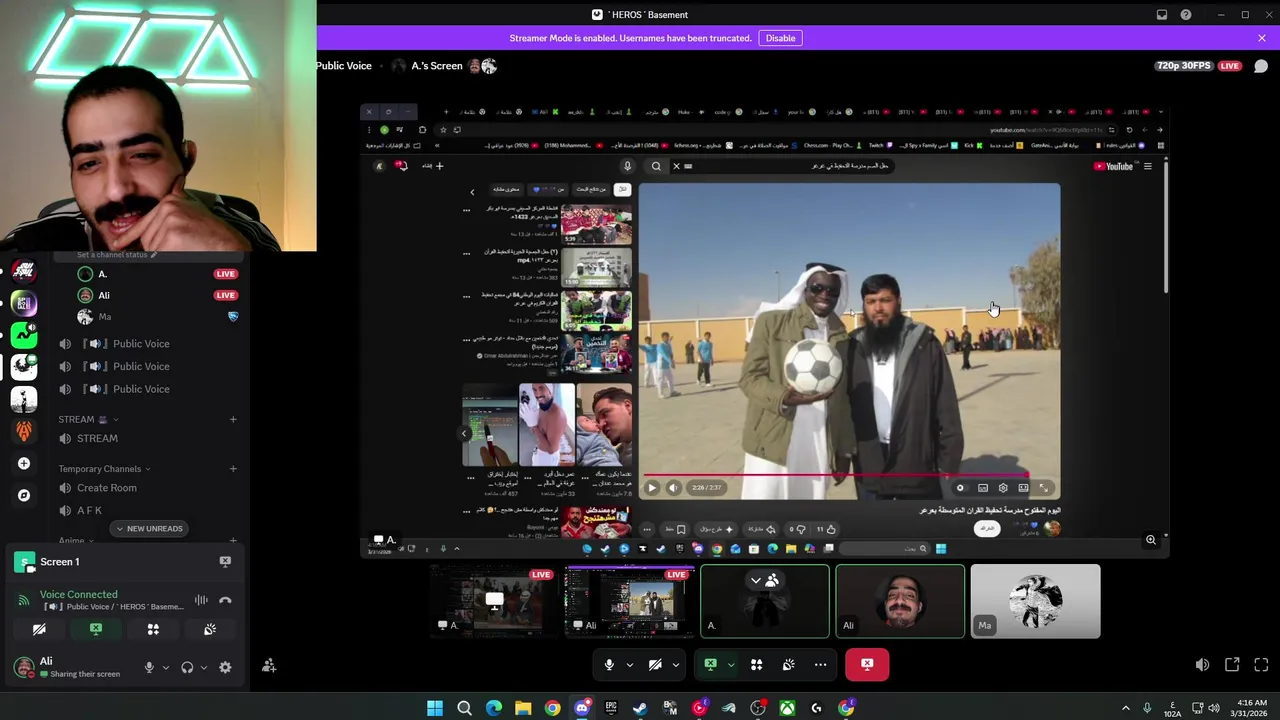
Task: Open more options three-dots in call bar
Action: [x=820, y=664]
